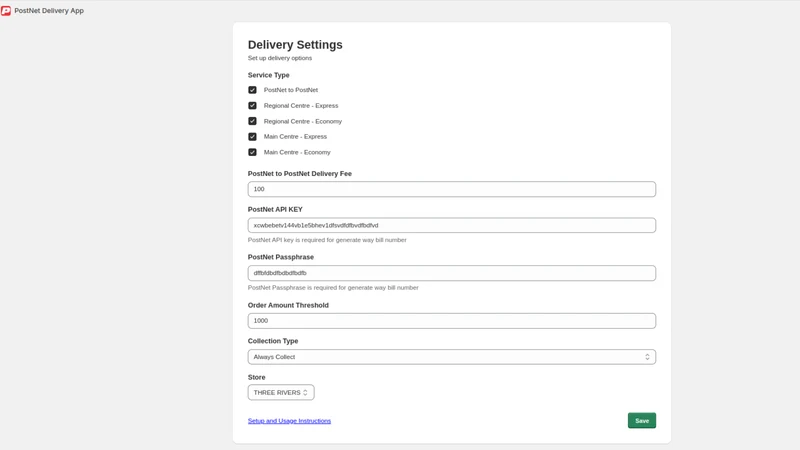Click the Order Amount Threshold label
This screenshot has width=800, height=450.
click(x=288, y=305)
